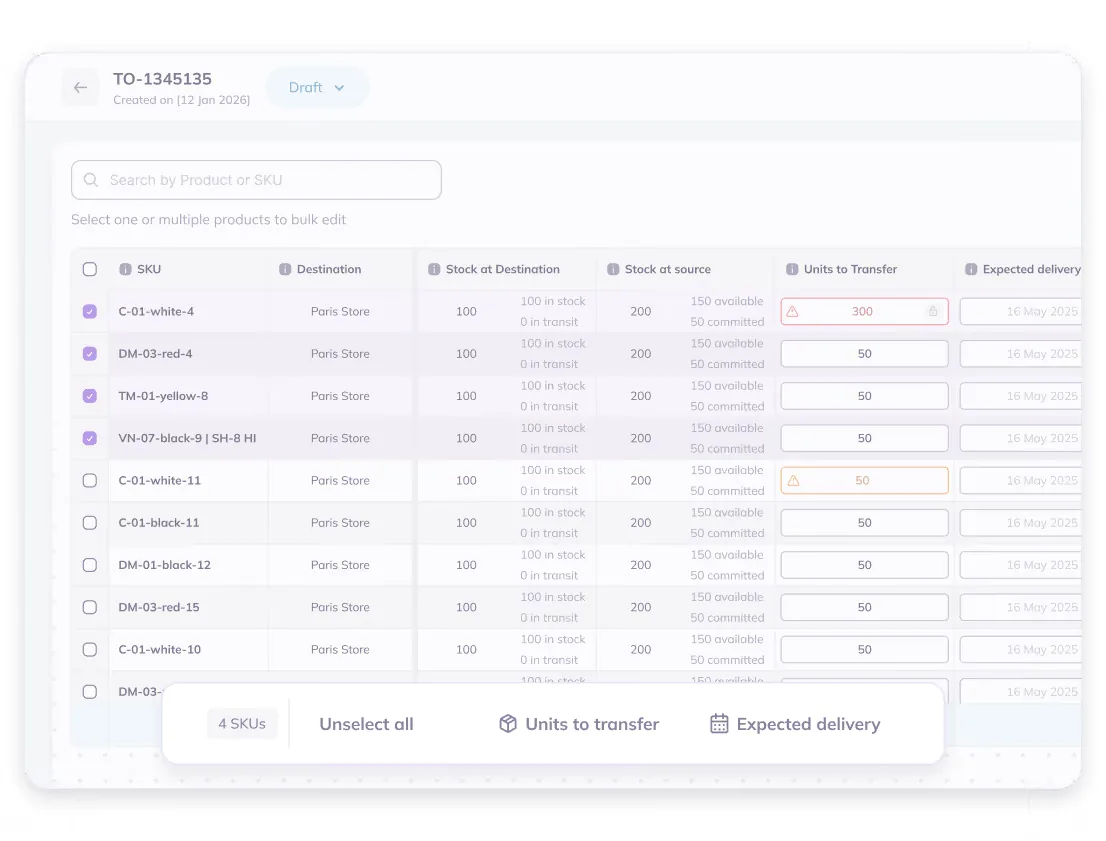This screenshot has width=1106, height=841.
Task: Open expected delivery date for TM-01-yellow-8
Action: [1021, 396]
